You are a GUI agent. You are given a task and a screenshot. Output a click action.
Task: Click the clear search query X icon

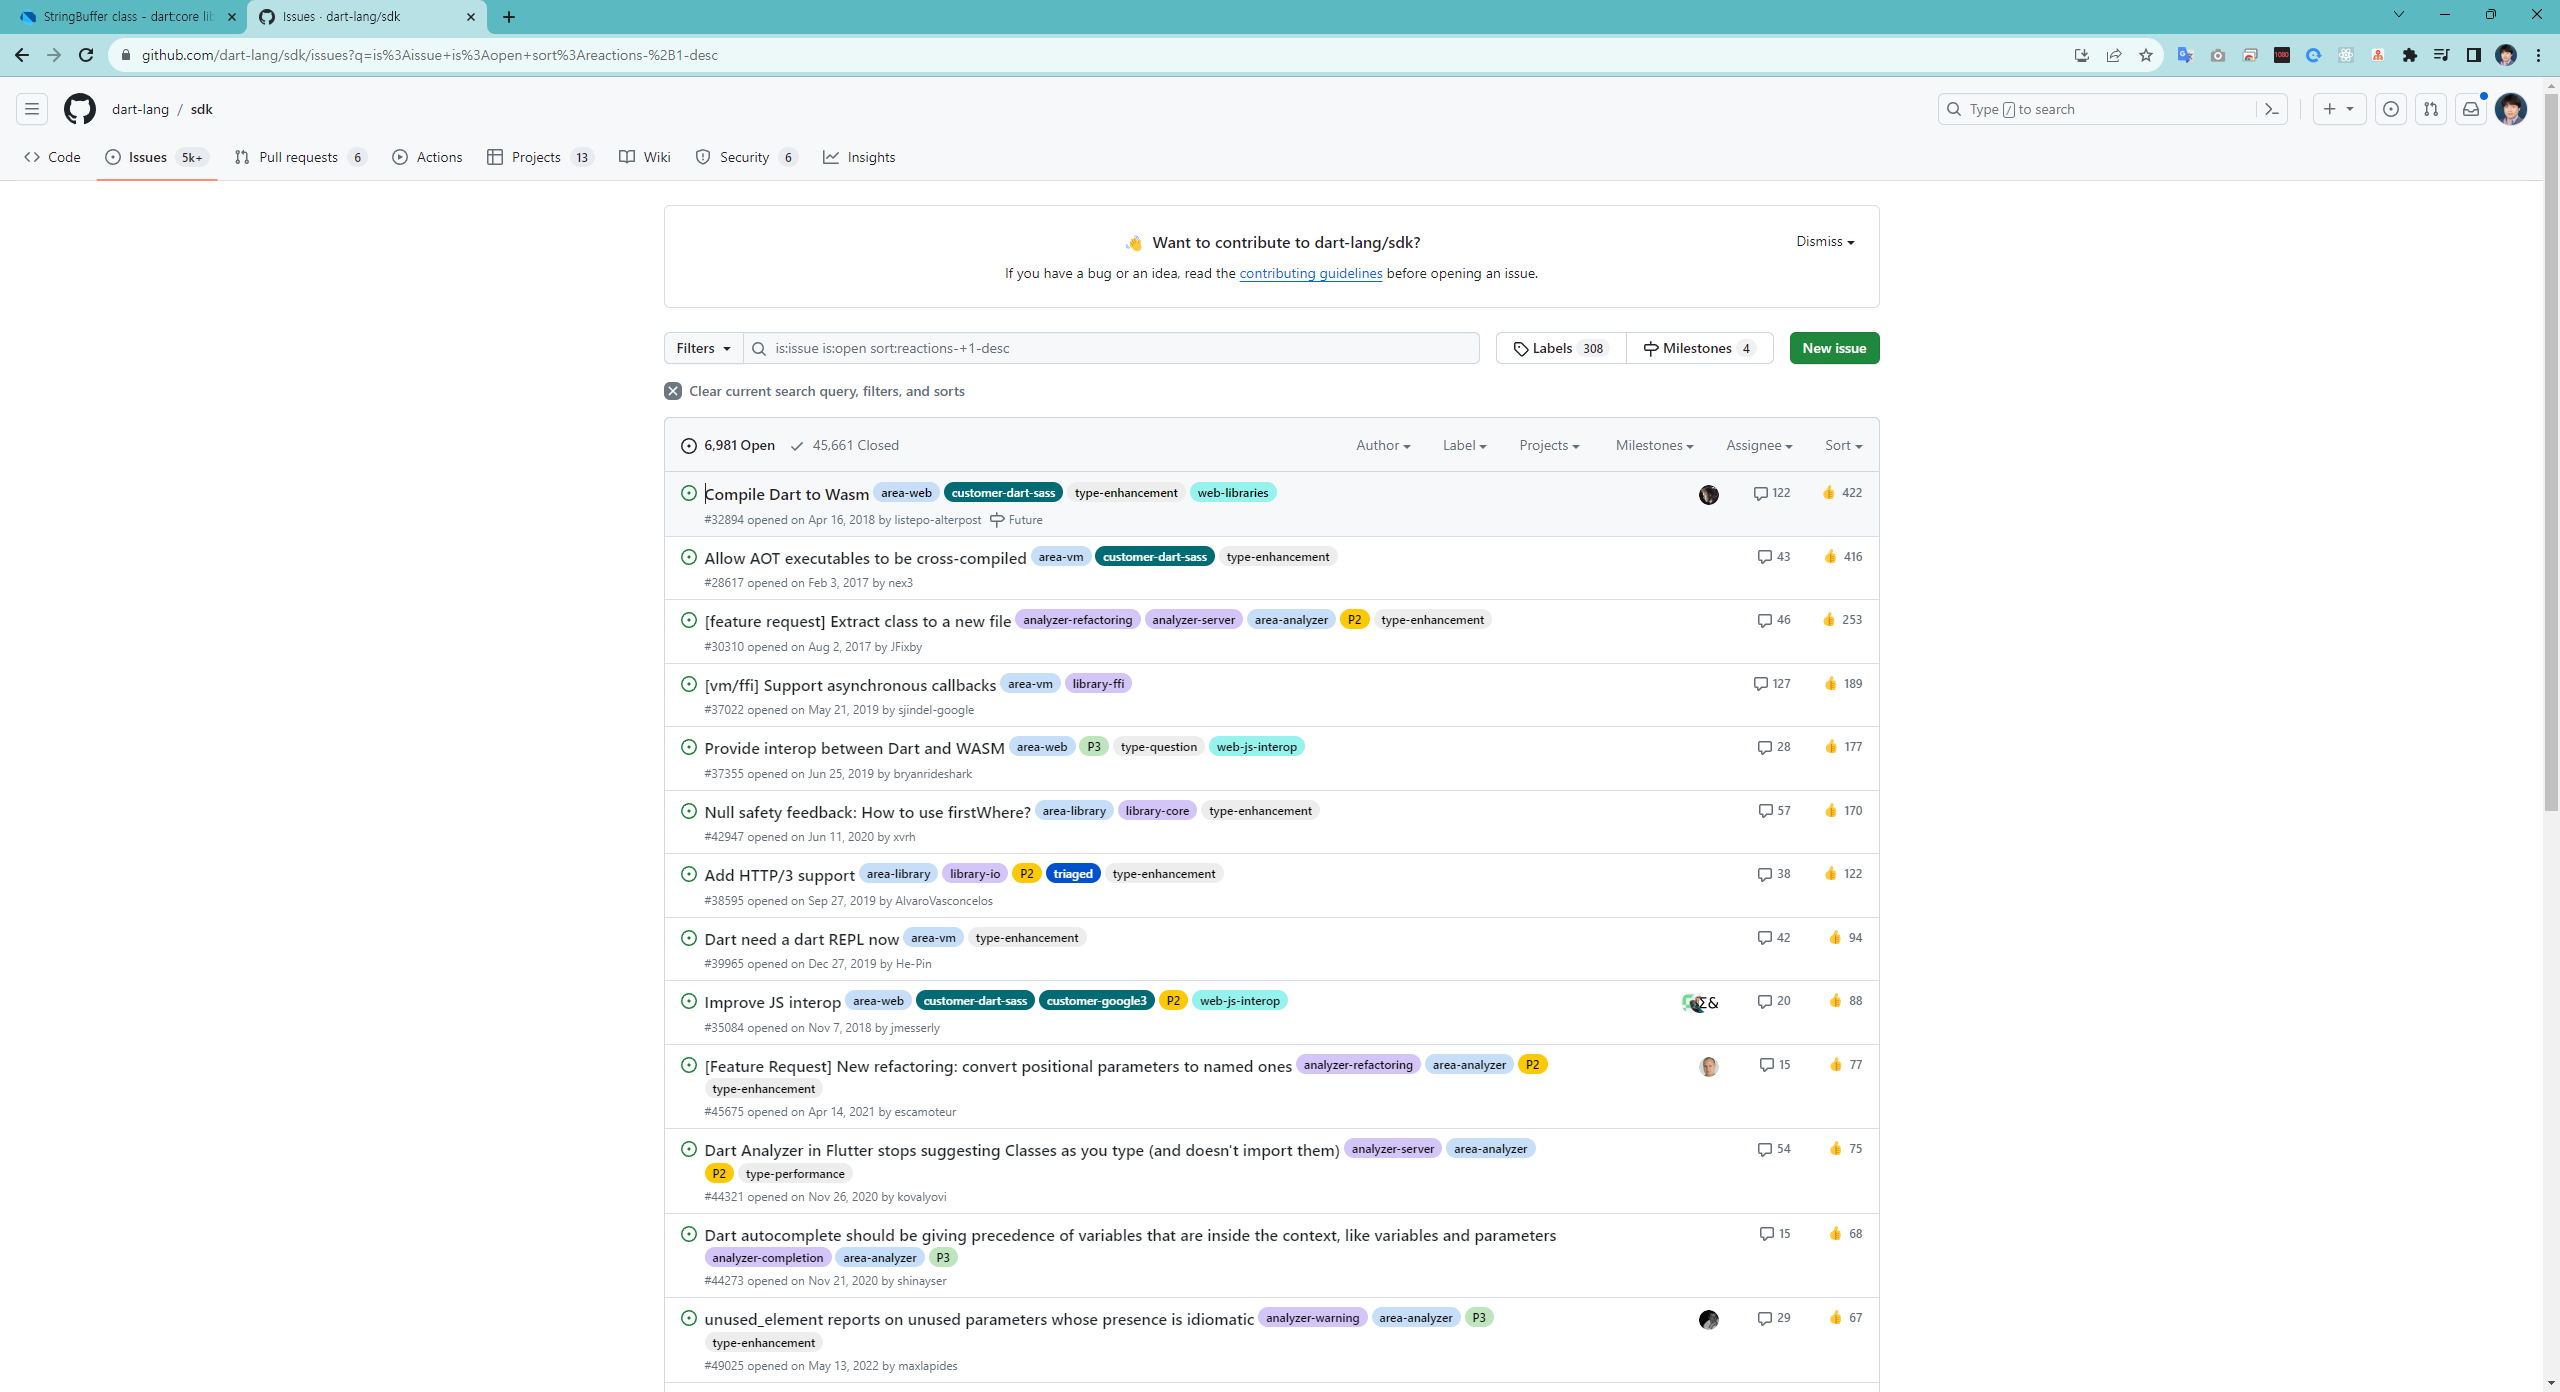(x=673, y=391)
